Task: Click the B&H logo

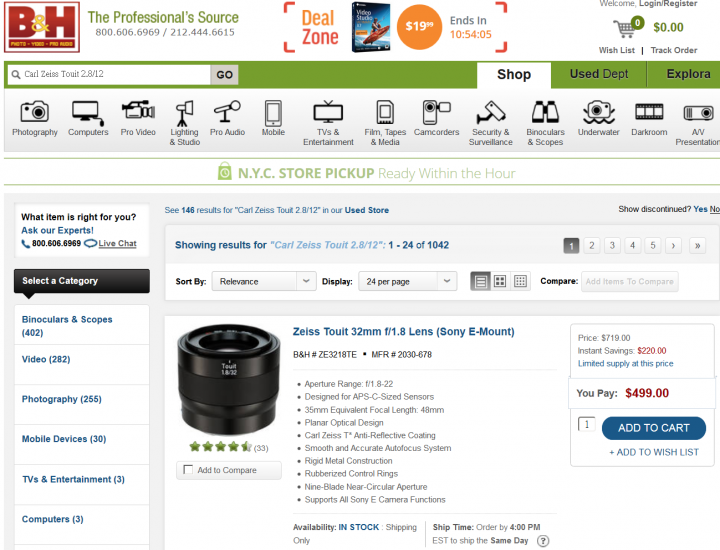Action: click(x=42, y=27)
